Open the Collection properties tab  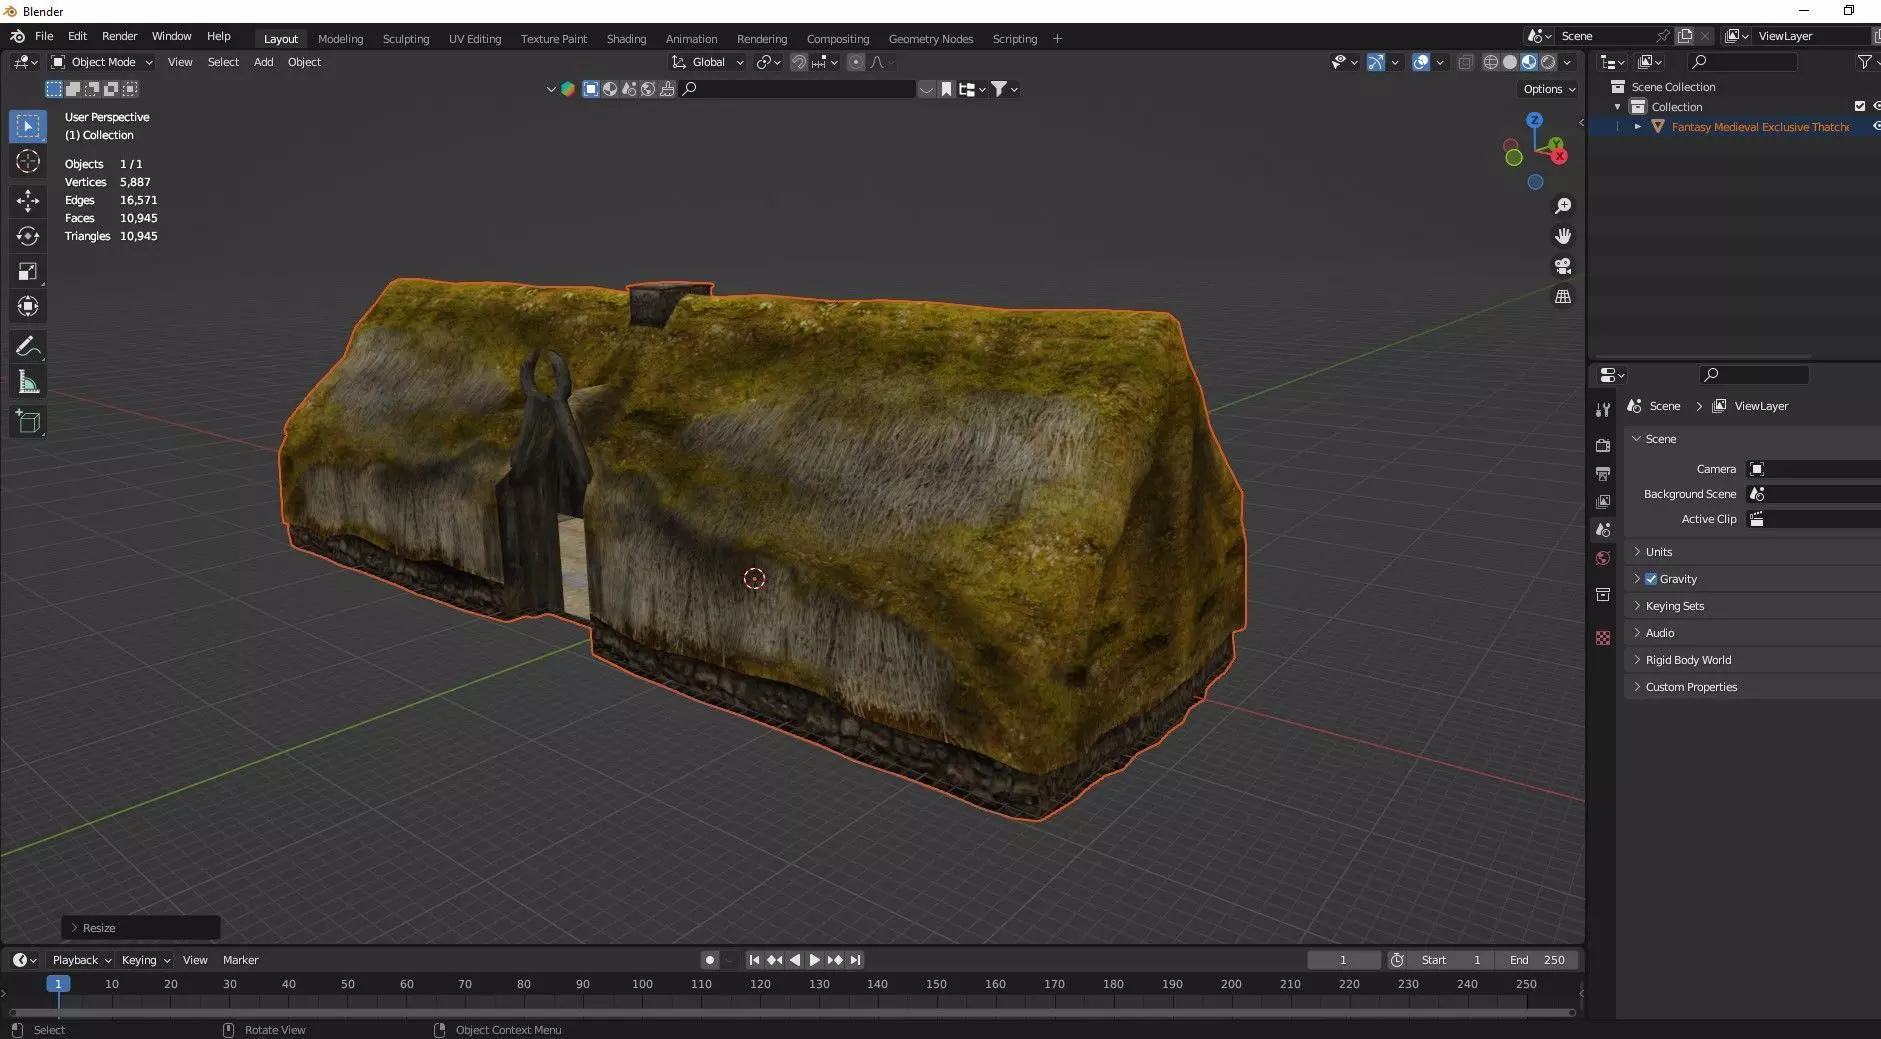coord(1603,595)
